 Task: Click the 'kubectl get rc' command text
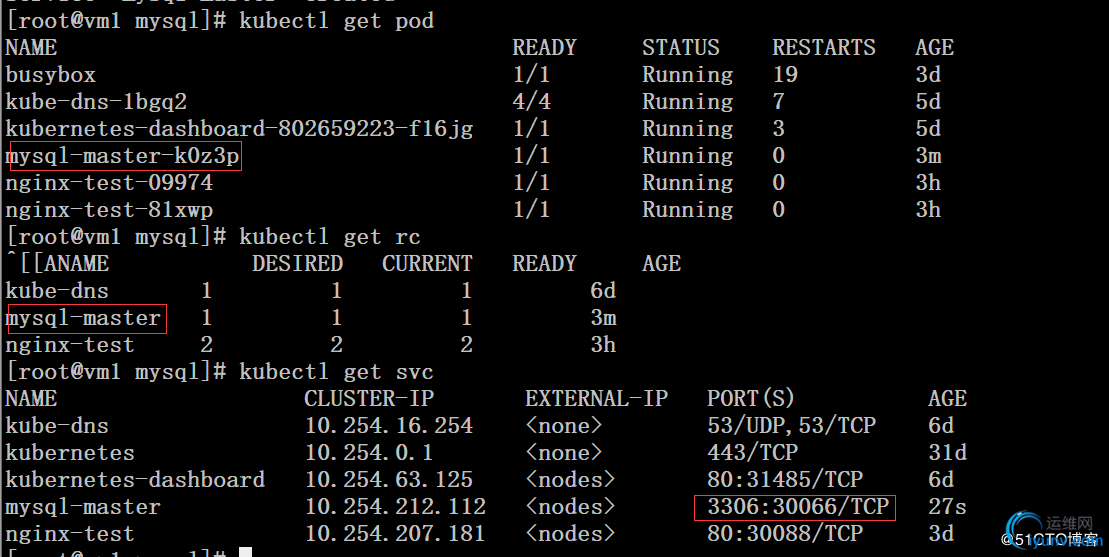330,236
